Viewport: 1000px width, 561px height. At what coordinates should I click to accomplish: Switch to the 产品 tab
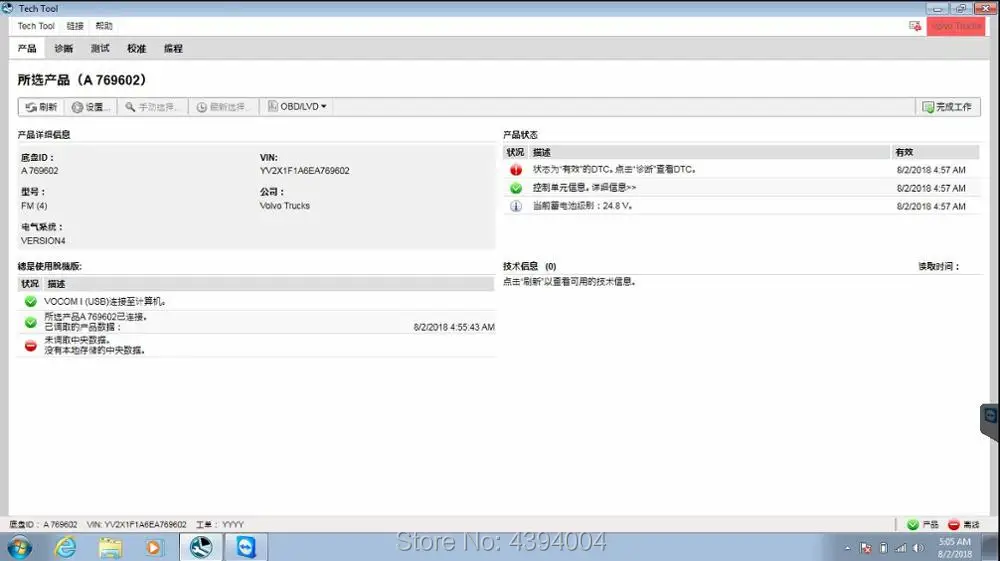27,48
